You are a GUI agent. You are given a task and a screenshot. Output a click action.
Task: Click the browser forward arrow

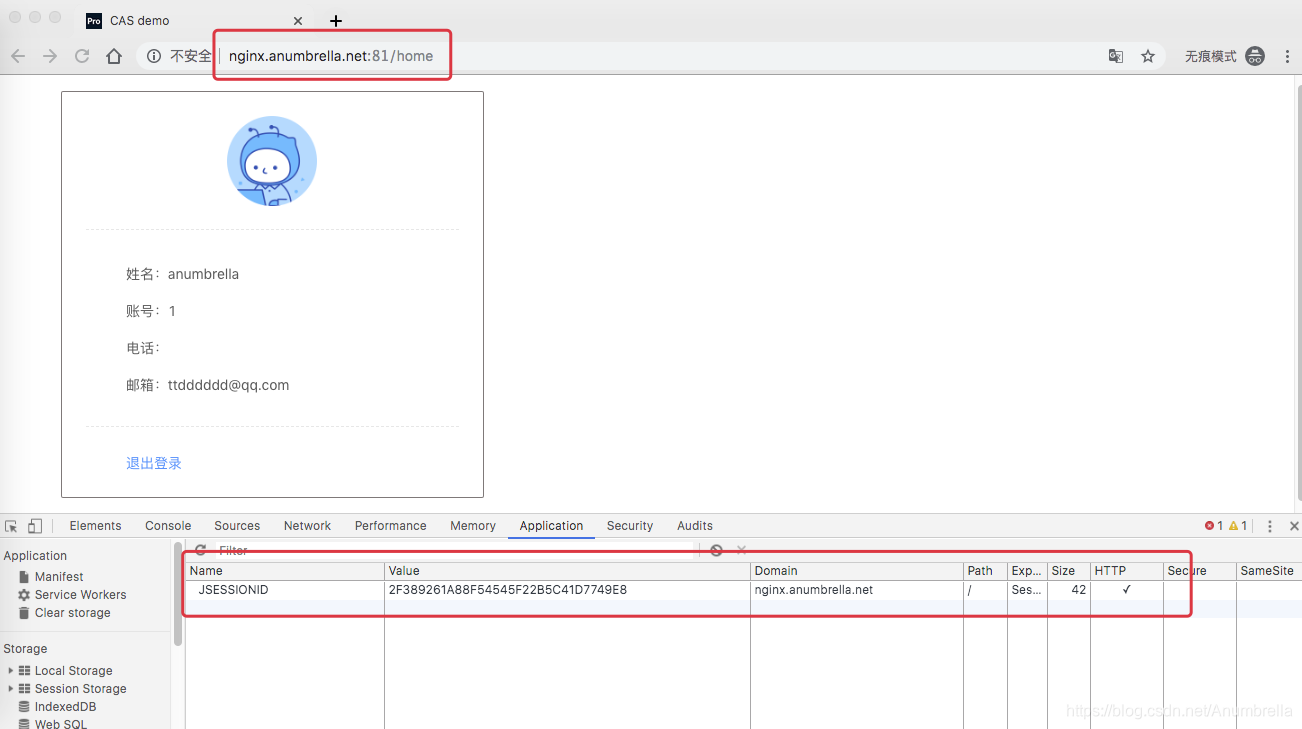[50, 56]
